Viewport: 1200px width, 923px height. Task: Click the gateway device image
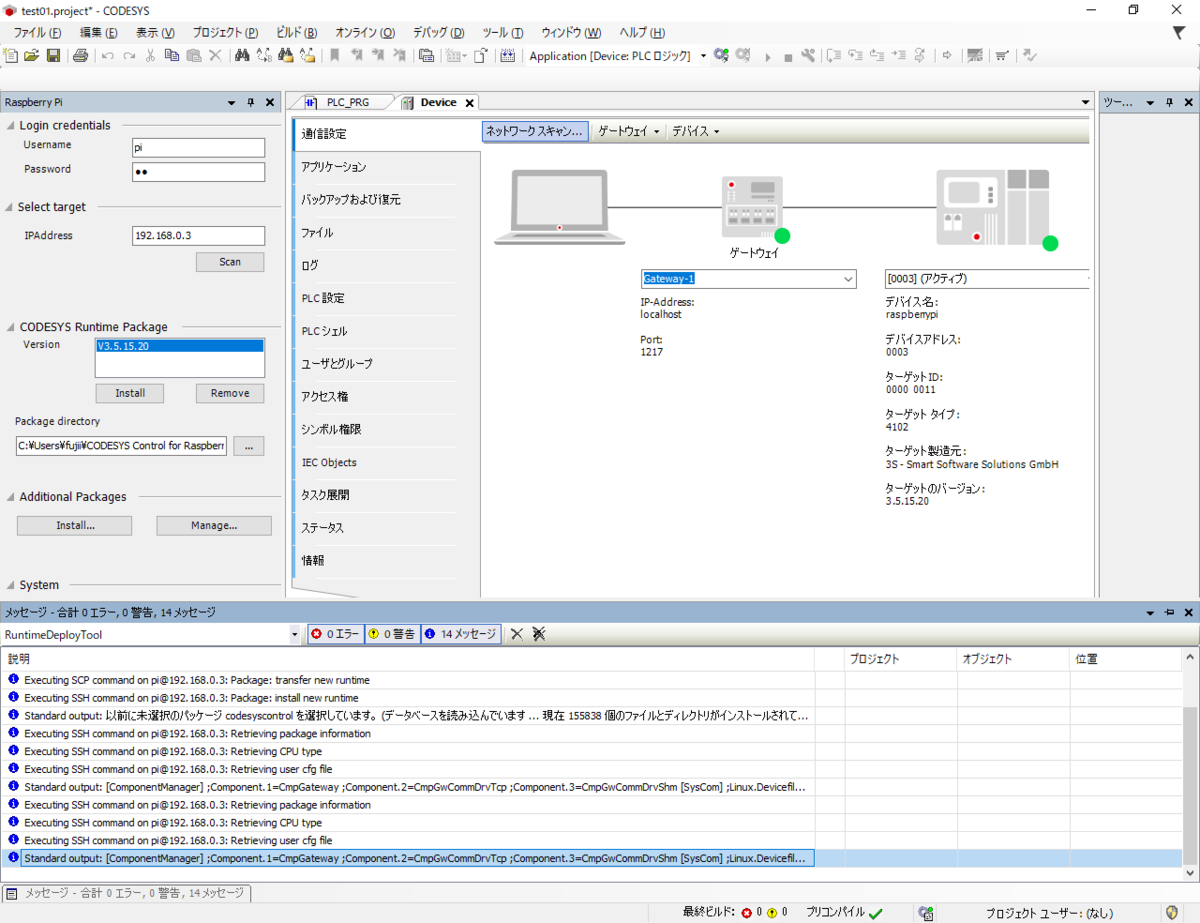[752, 208]
